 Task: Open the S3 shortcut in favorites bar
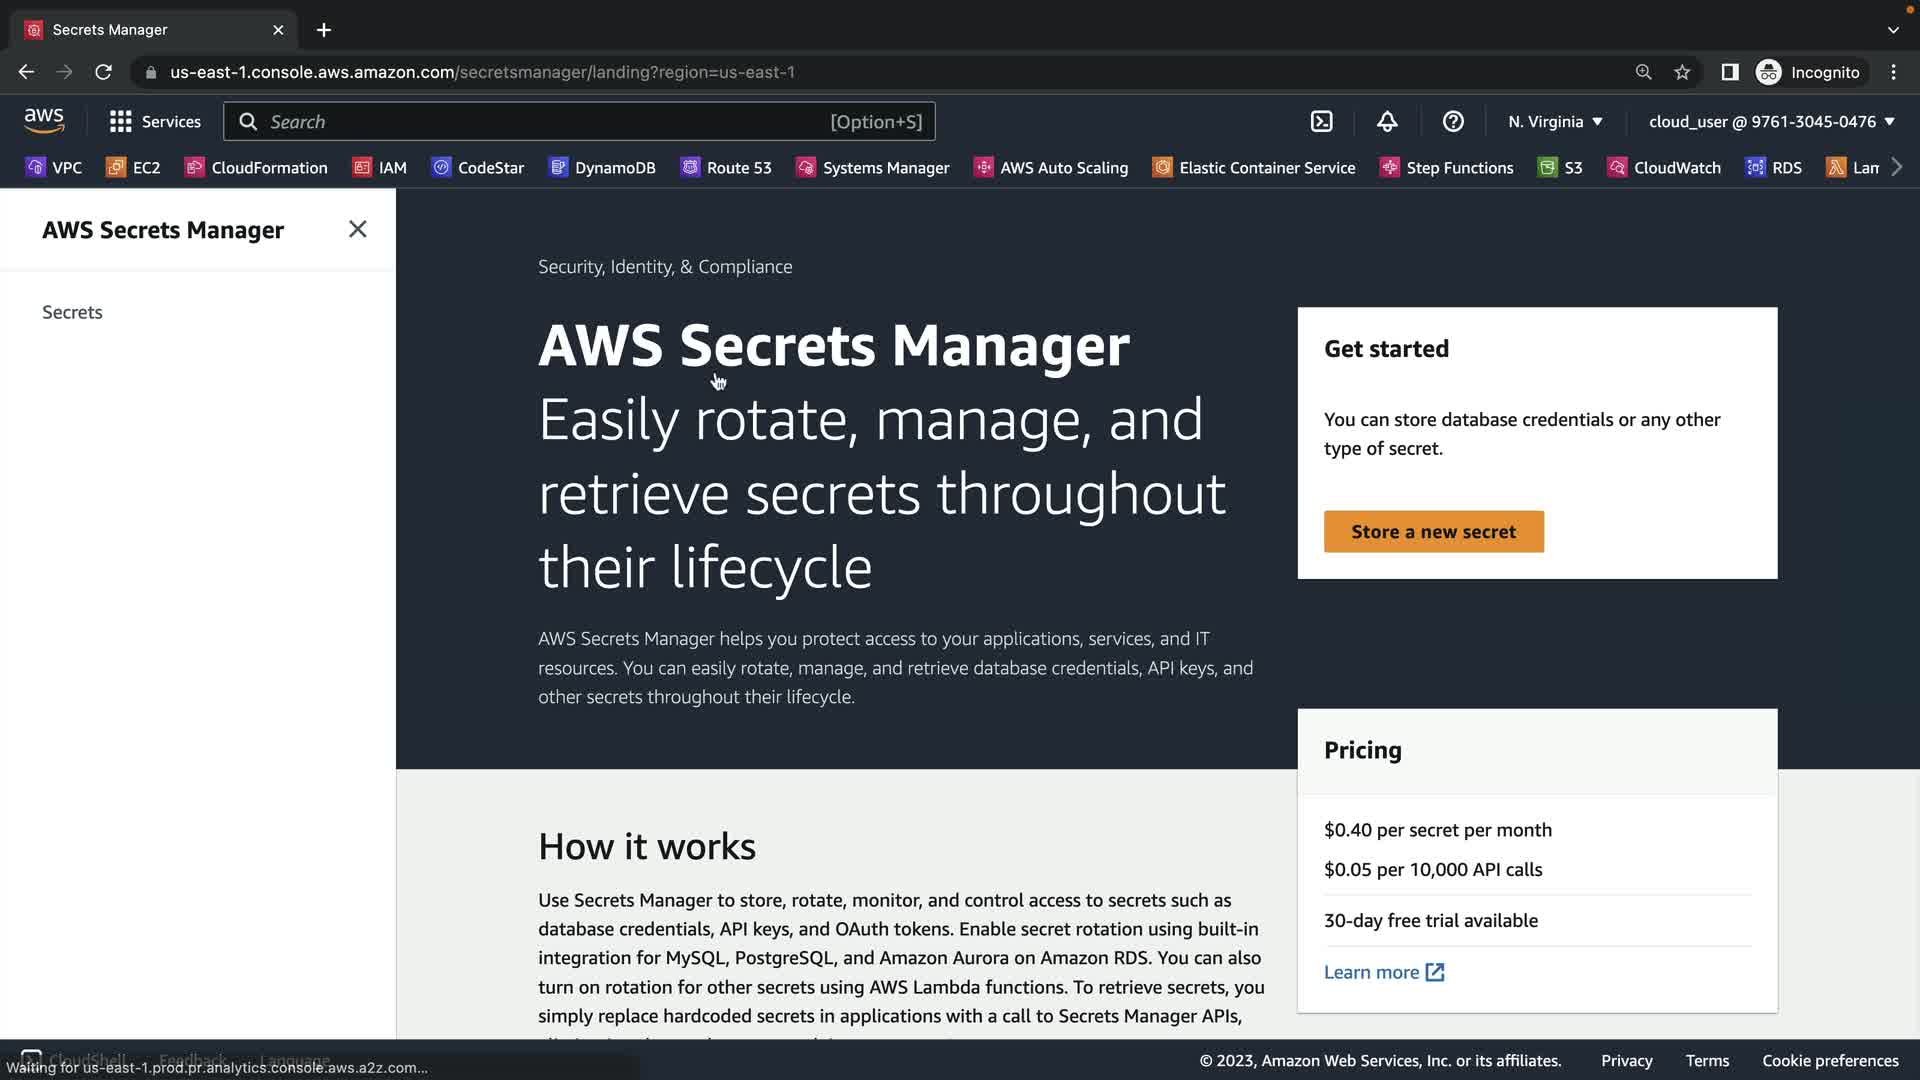[1560, 168]
